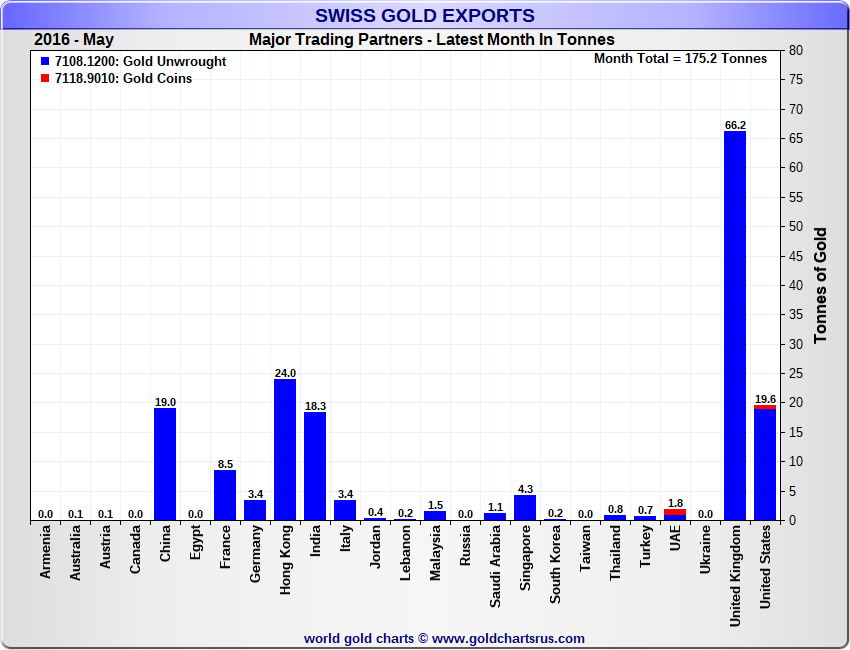Click the 'India' axis label

pyautogui.click(x=315, y=541)
